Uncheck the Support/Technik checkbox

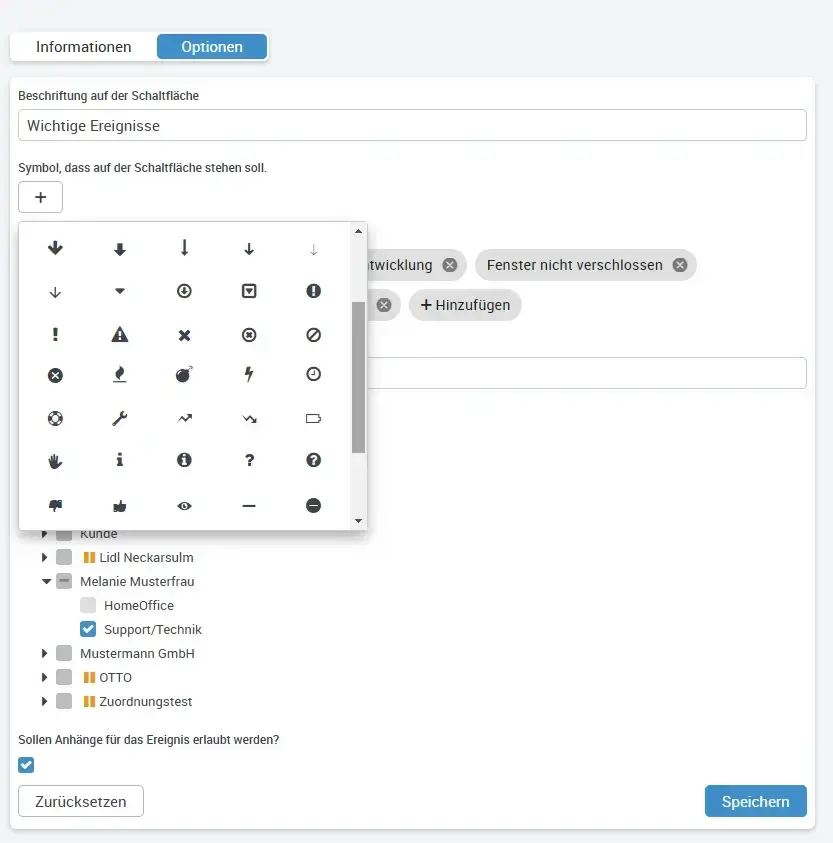click(x=88, y=629)
